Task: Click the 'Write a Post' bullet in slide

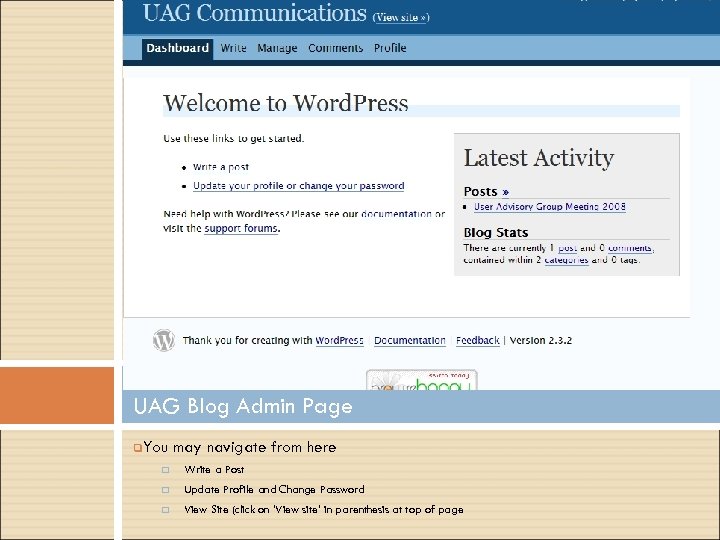Action: 214,470
